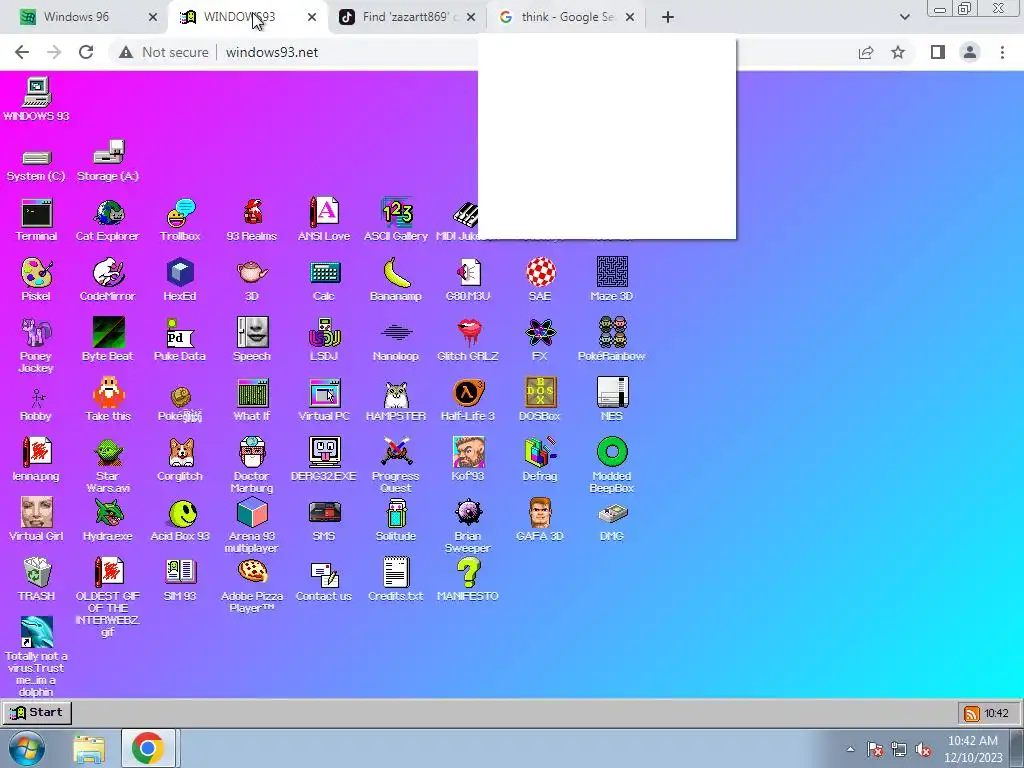Reload the windows93.net page
This screenshot has height=768, width=1024.
click(x=86, y=52)
